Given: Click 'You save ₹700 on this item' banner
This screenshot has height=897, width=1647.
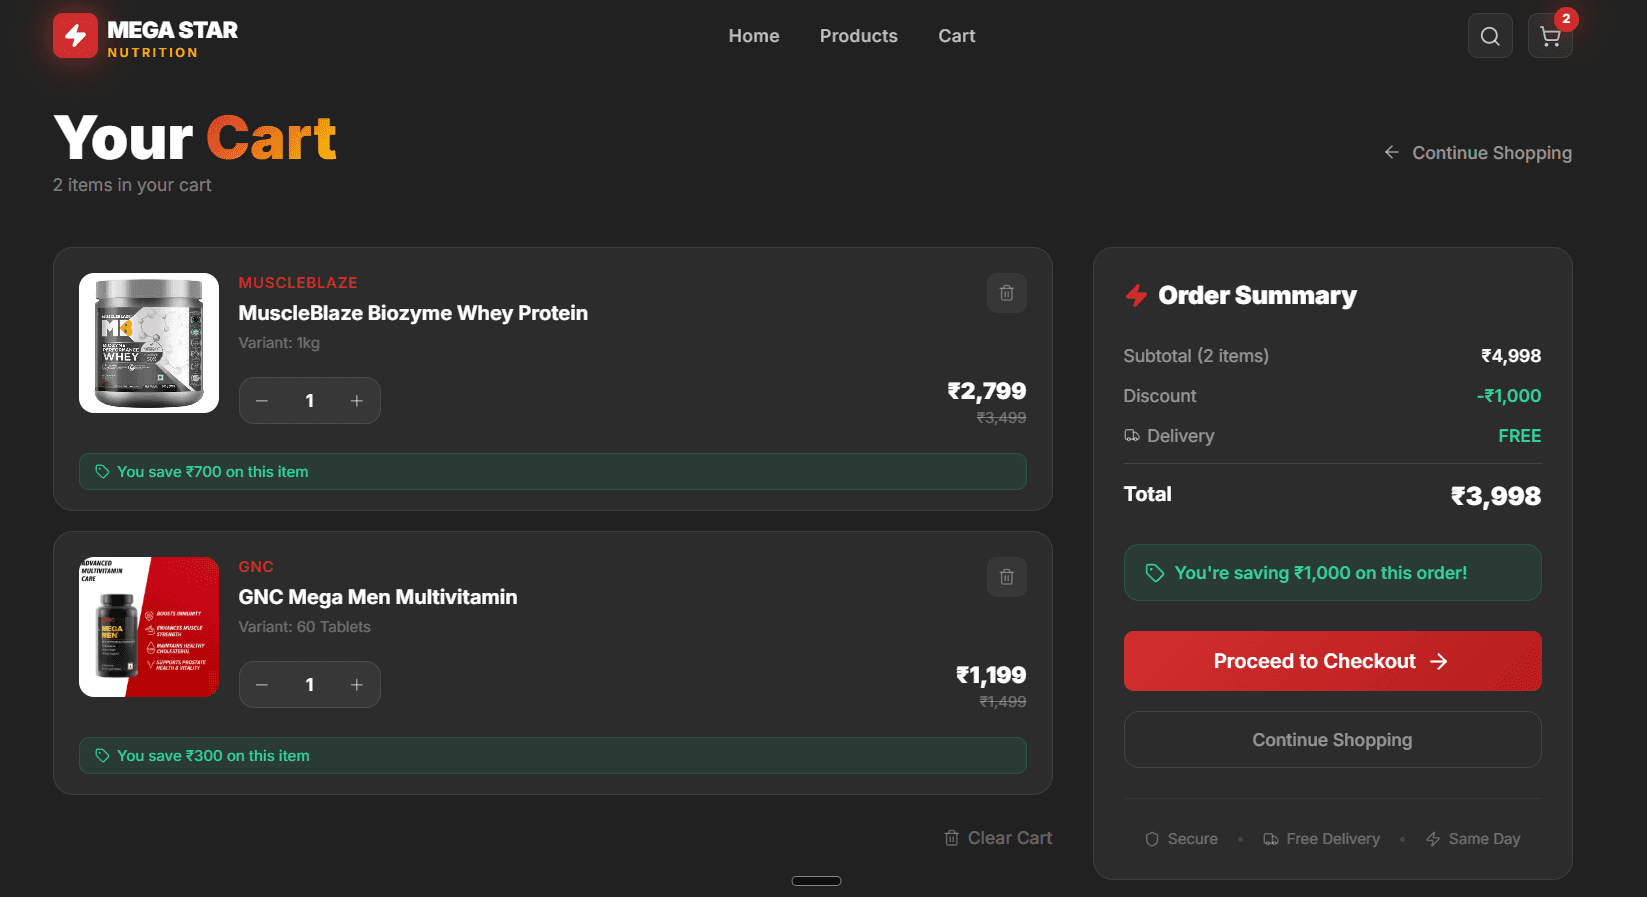Looking at the screenshot, I should click(x=553, y=472).
